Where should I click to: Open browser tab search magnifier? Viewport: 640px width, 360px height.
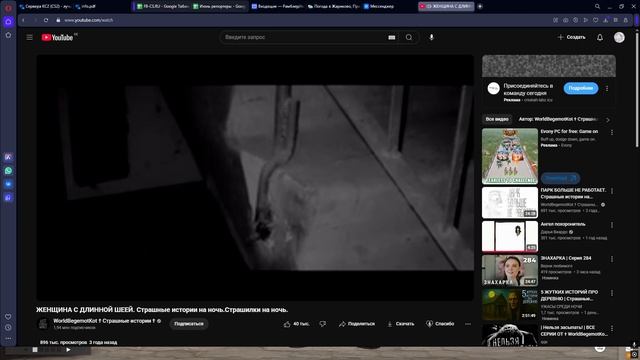pos(597,7)
